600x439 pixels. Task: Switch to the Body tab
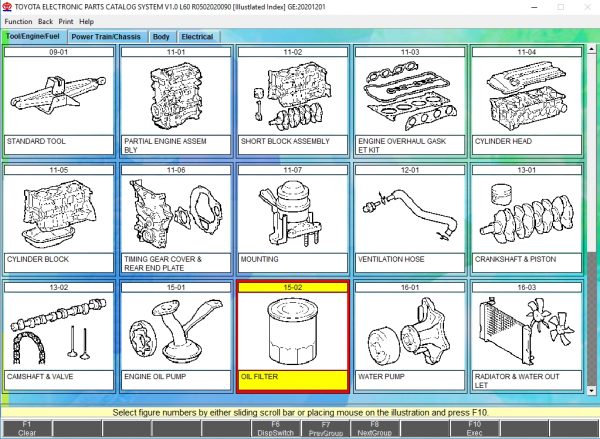click(x=161, y=37)
